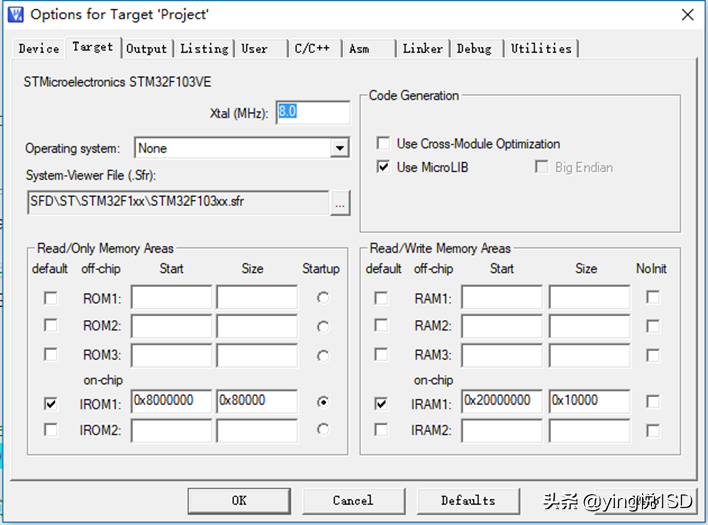
Task: Switch to the Linker tab
Action: pyautogui.click(x=423, y=48)
